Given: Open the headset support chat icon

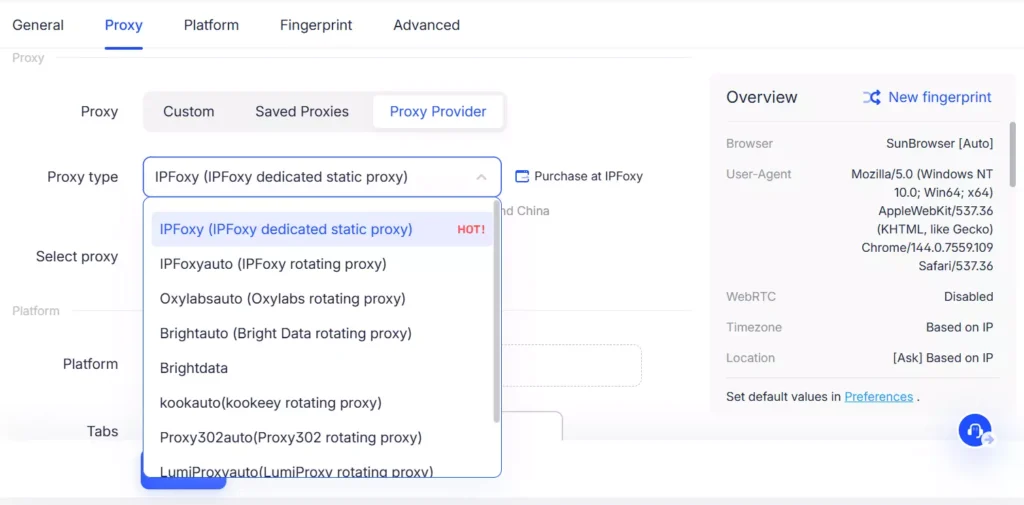Looking at the screenshot, I should pyautogui.click(x=974, y=430).
